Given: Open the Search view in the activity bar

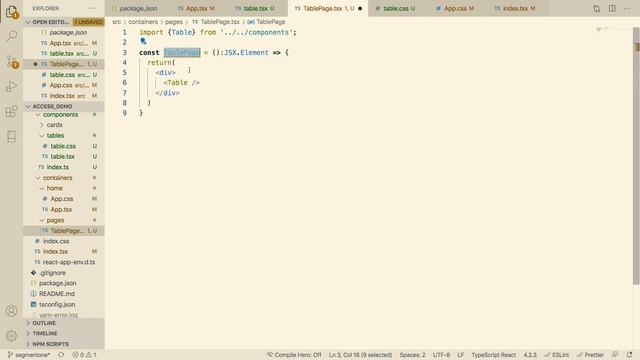Looking at the screenshot, I should point(12,36).
